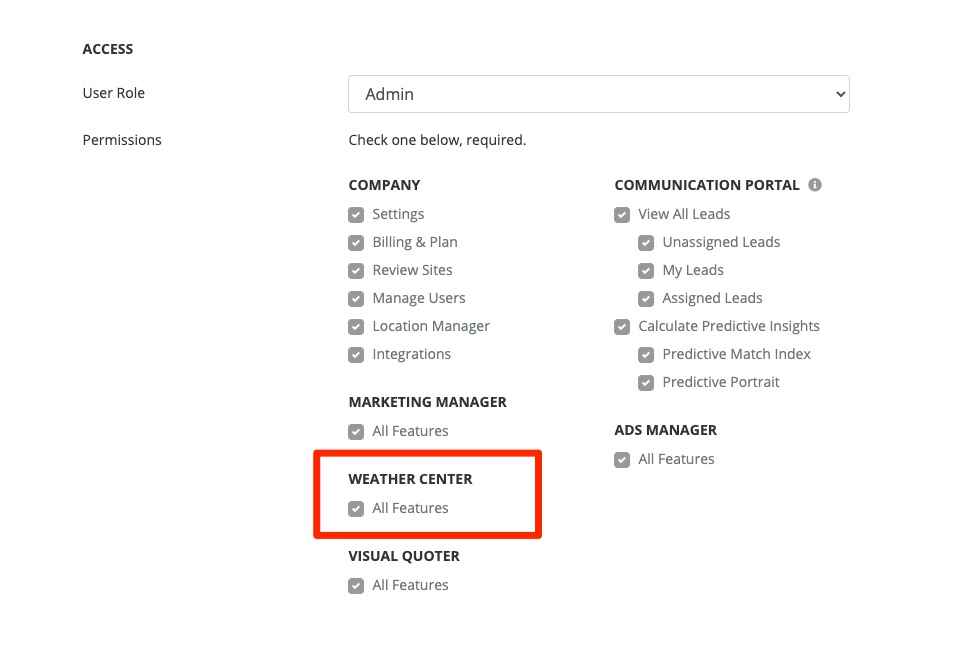The height and width of the screenshot is (652, 980).
Task: Toggle Ads Manager All Features checkbox
Action: tap(622, 459)
